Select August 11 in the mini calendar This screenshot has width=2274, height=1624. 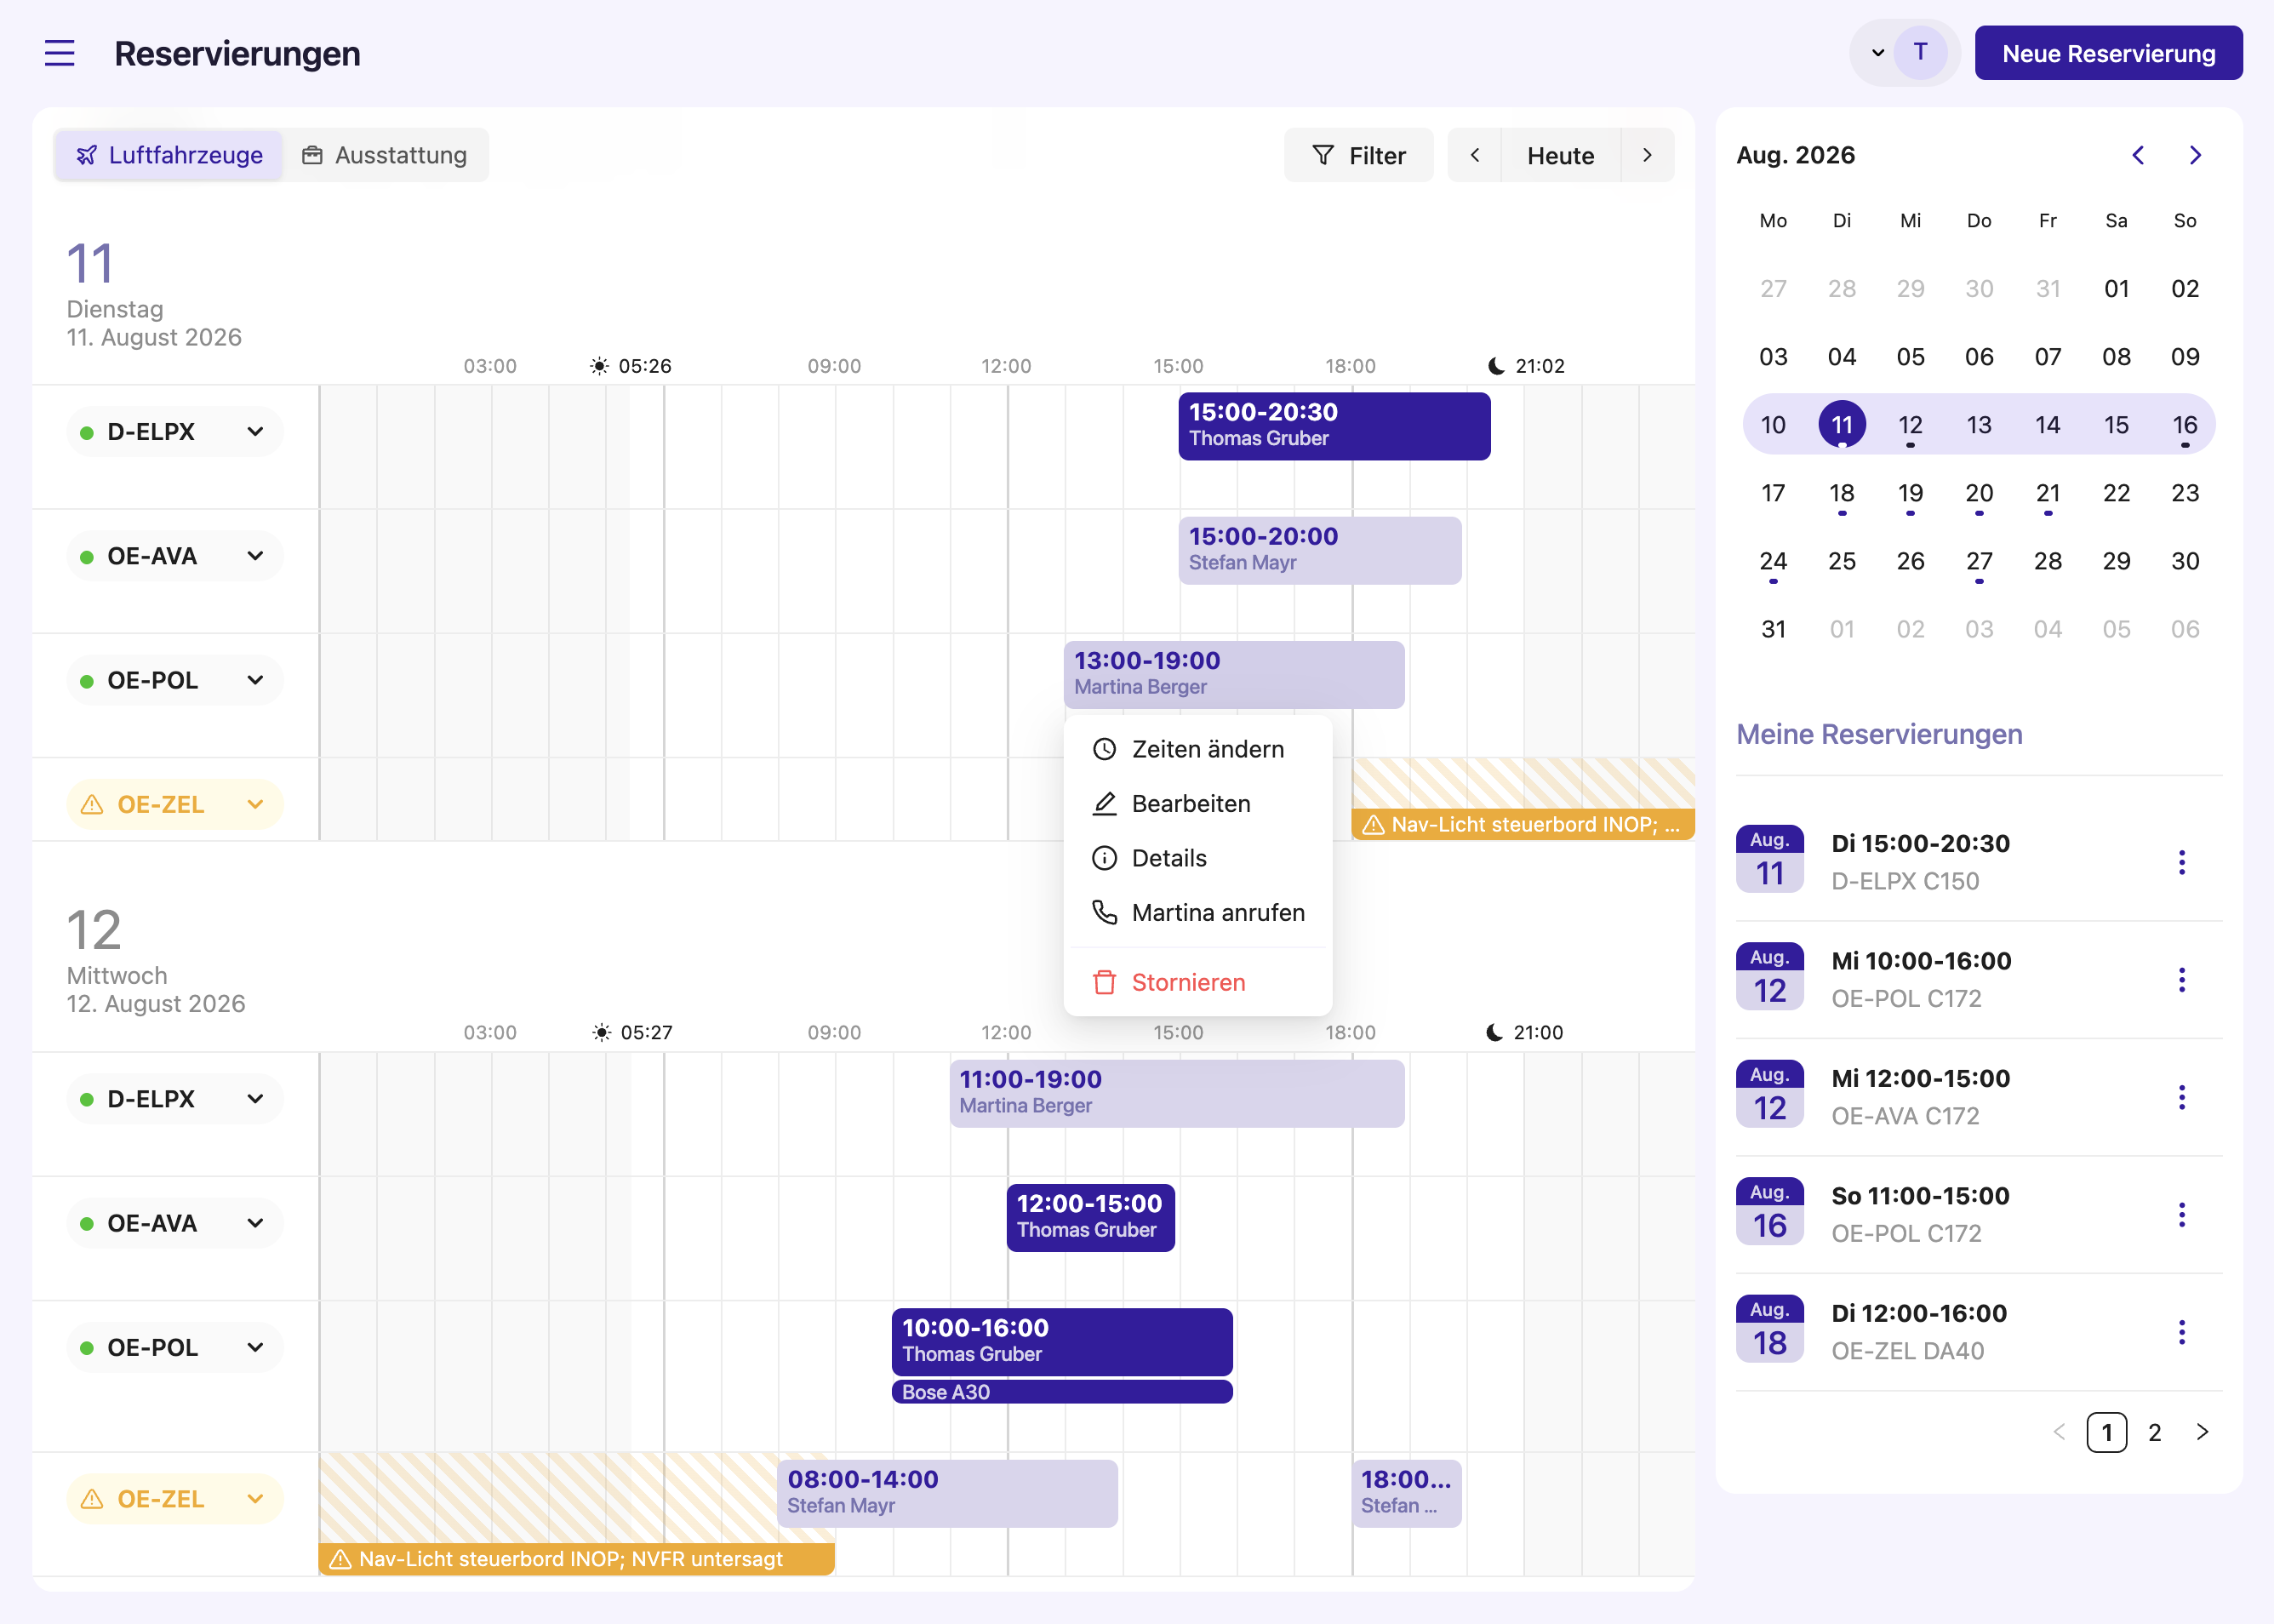[x=1841, y=425]
